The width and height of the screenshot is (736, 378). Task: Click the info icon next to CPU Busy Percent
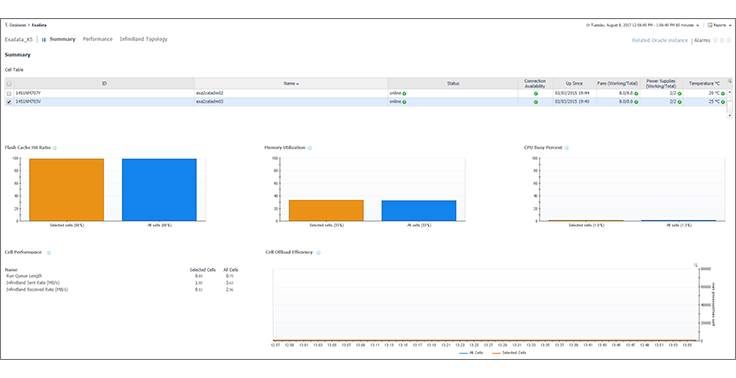click(567, 148)
